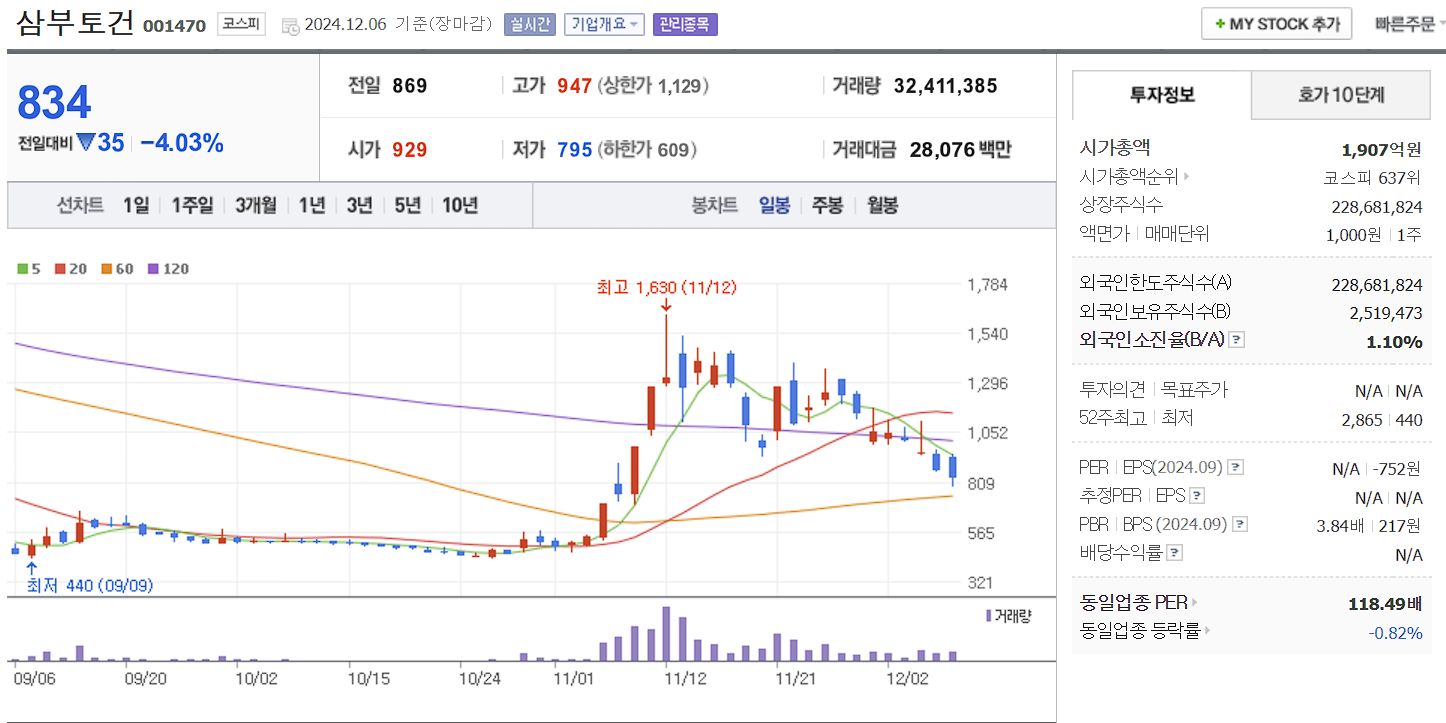Toggle the green 5-day moving average legend
The height and width of the screenshot is (723, 1446).
pos(22,268)
